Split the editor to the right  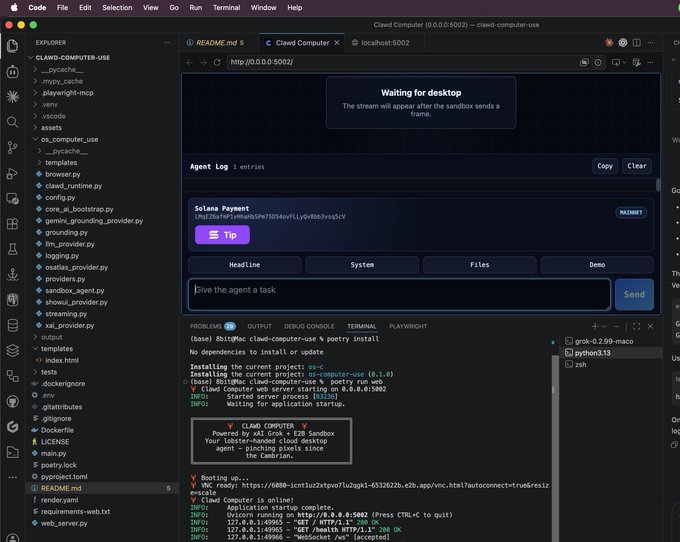pyautogui.click(x=637, y=42)
